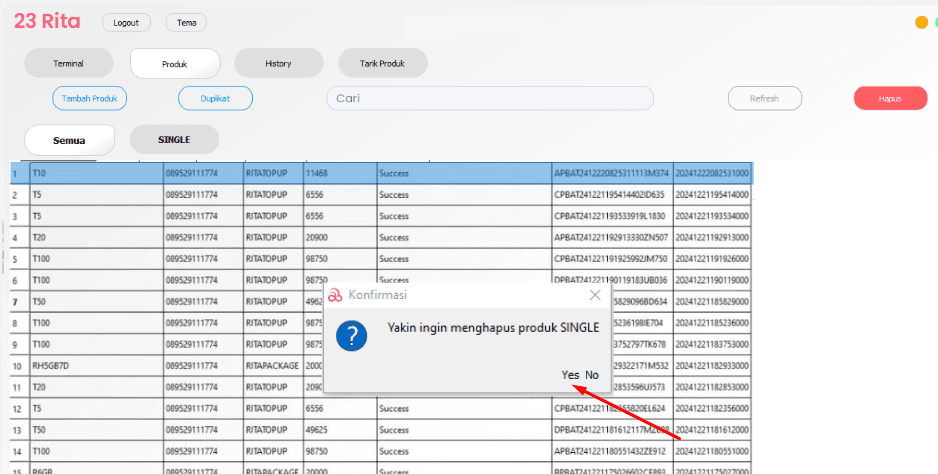Click Yes in the Konfirmasi dialog

click(570, 375)
